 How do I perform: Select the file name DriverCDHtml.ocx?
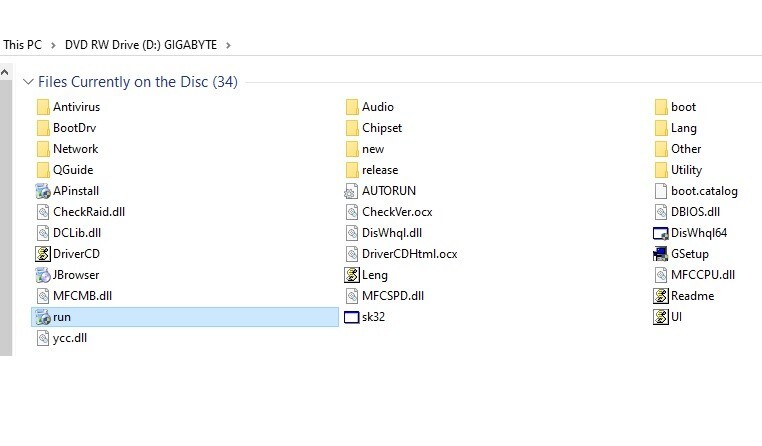point(410,254)
